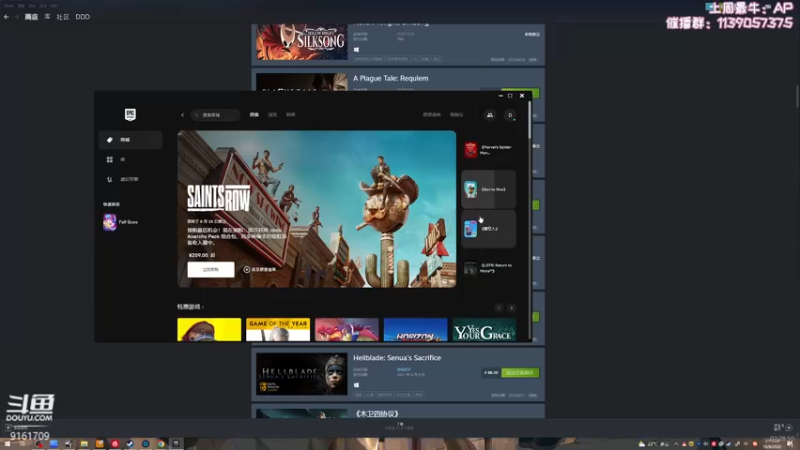Open A Plague Tale: Requiem title in Steam
The height and width of the screenshot is (450, 800).
tap(391, 79)
